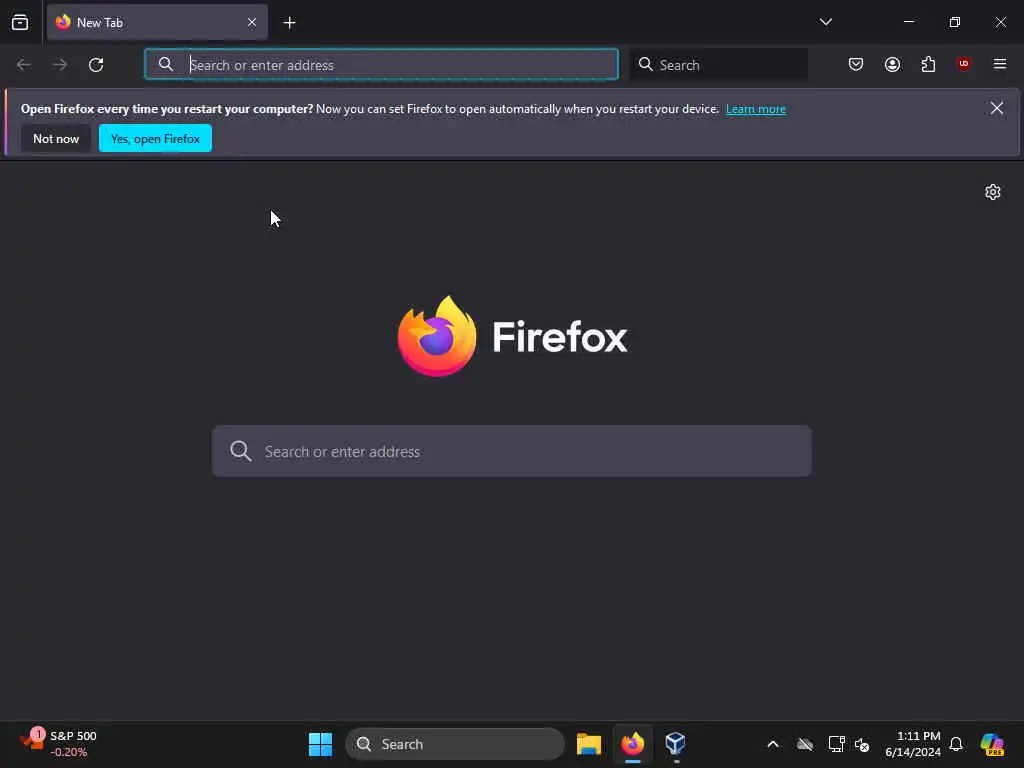Open the S&P 500 widget
Screen dimensions: 1024x768
coord(57,744)
